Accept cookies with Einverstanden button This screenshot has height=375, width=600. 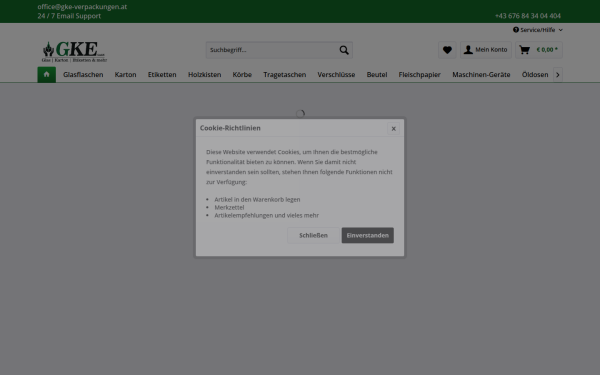pos(368,235)
